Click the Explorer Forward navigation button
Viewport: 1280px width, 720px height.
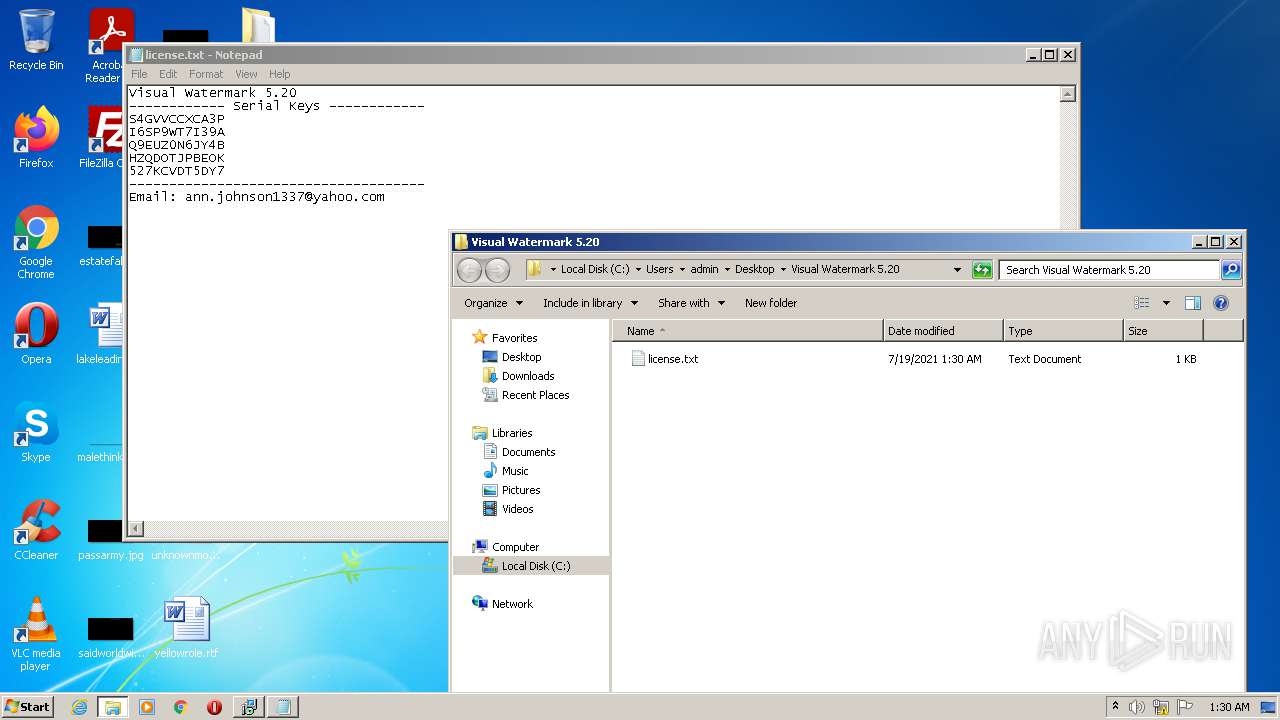pos(497,270)
